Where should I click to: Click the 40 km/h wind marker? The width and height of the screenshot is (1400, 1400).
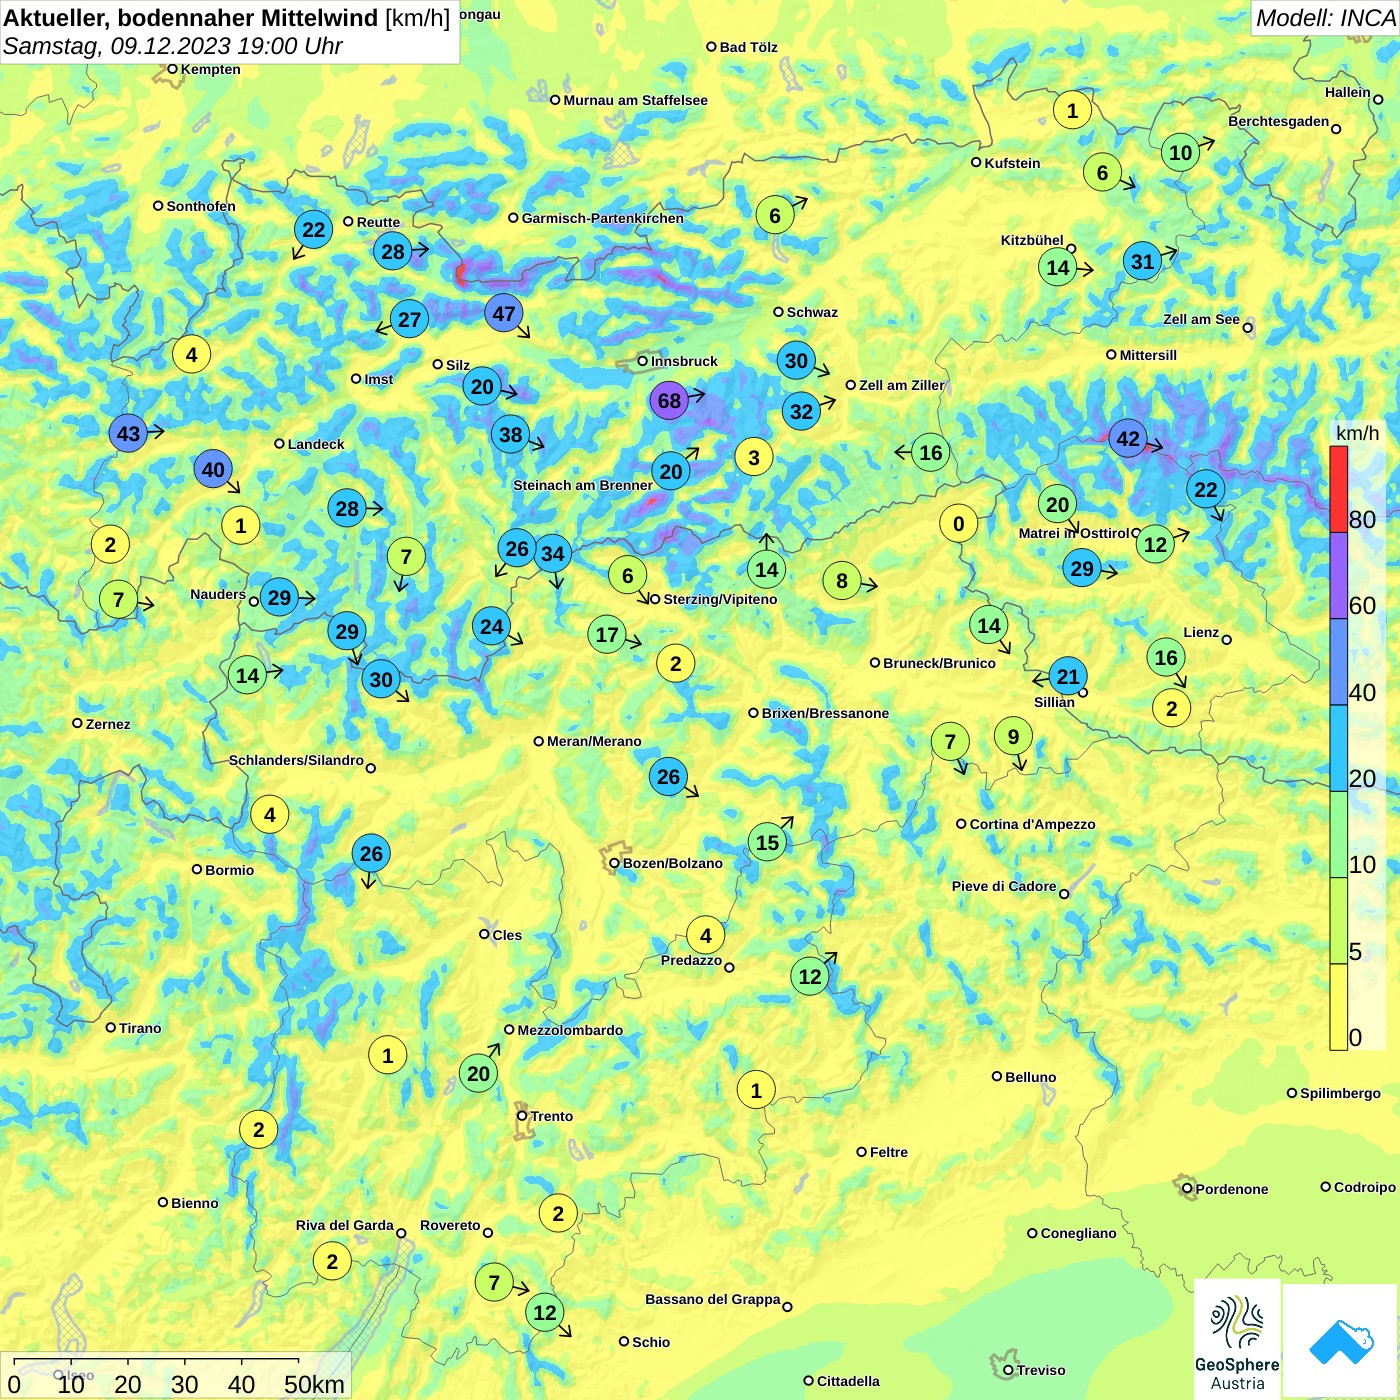point(213,470)
